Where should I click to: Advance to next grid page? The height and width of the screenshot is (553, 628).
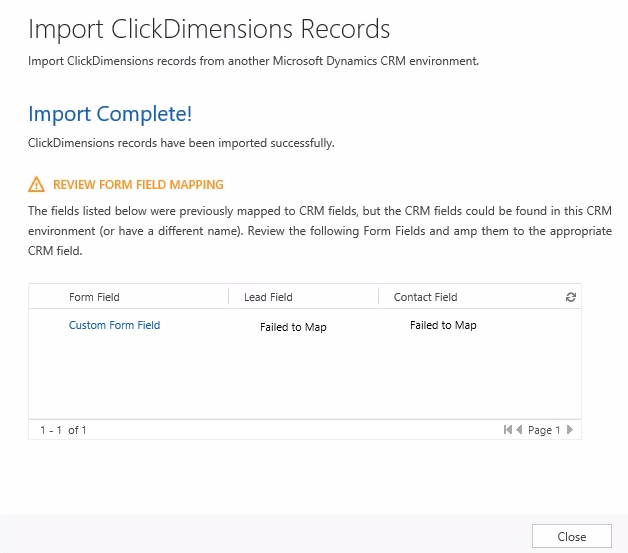(x=570, y=430)
